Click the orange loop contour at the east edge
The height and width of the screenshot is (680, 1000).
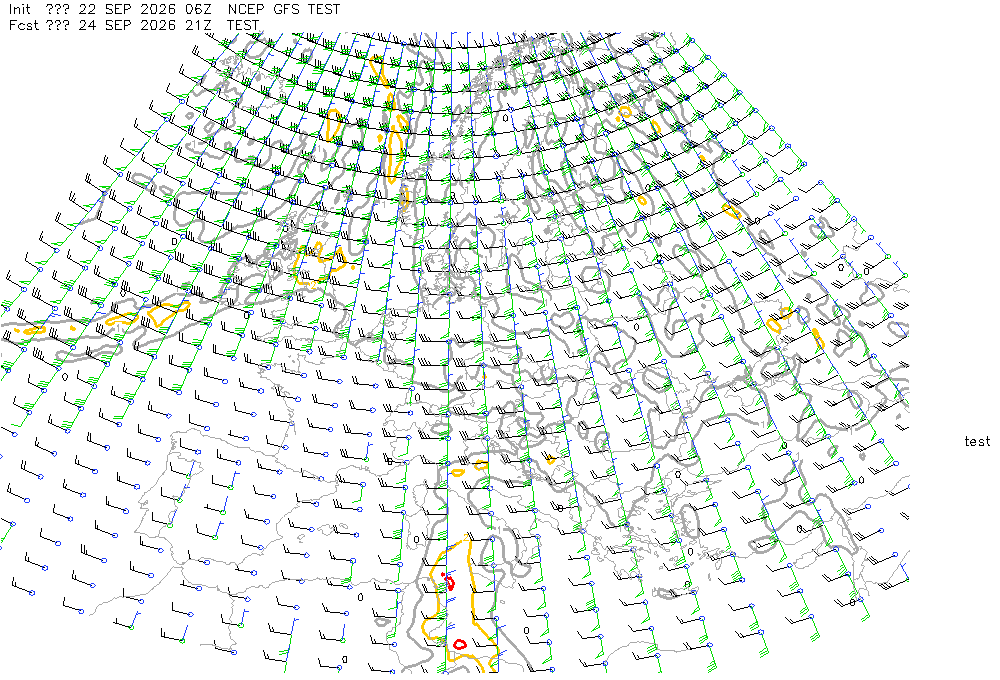point(781,320)
